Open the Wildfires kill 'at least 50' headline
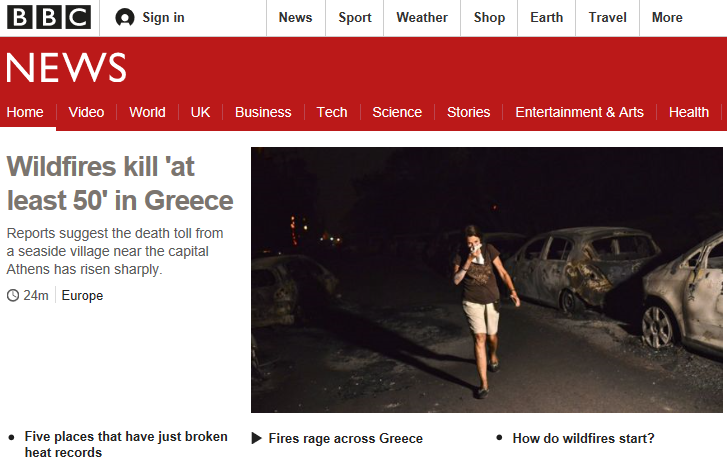Image resolution: width=727 pixels, height=475 pixels. 120,183
